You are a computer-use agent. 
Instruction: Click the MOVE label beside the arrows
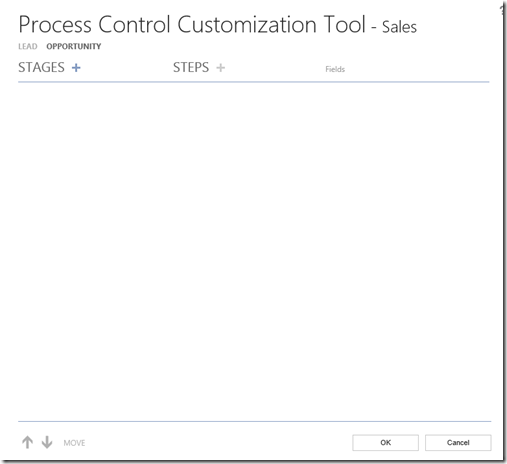click(x=74, y=443)
